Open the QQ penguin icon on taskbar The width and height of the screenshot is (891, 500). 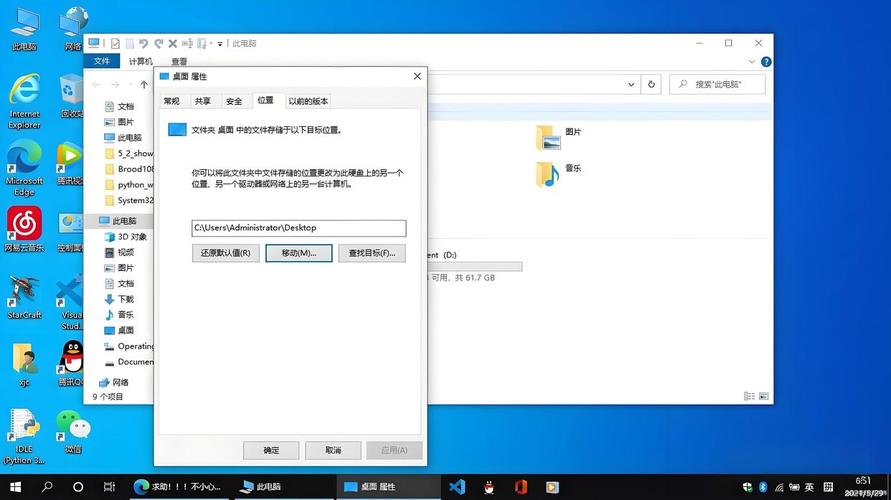pos(489,487)
